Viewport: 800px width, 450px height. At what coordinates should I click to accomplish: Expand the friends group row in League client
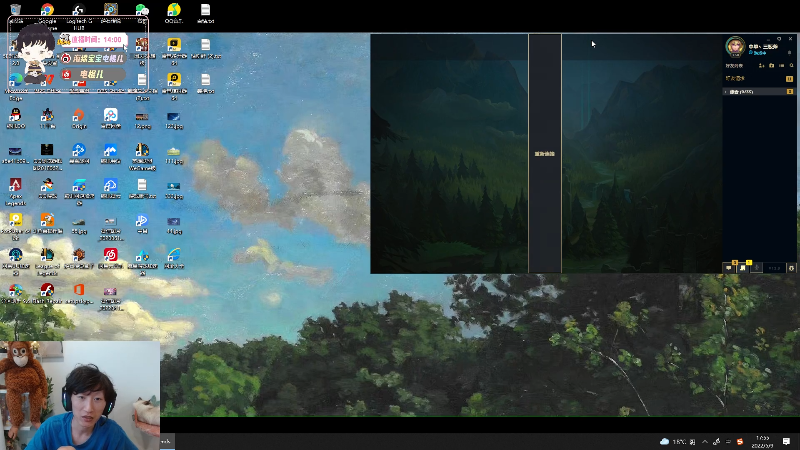pos(759,92)
